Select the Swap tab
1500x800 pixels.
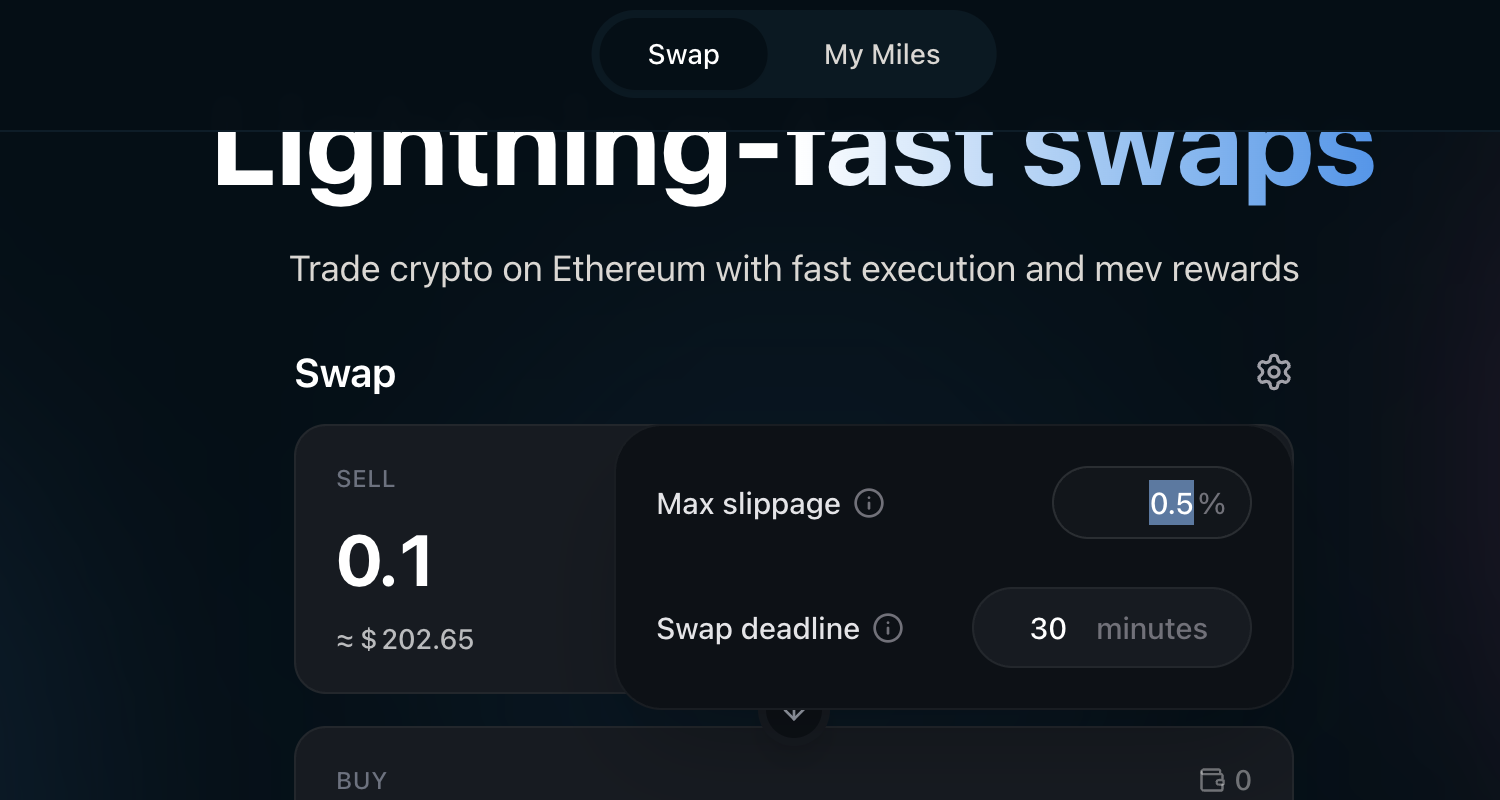[x=683, y=54]
